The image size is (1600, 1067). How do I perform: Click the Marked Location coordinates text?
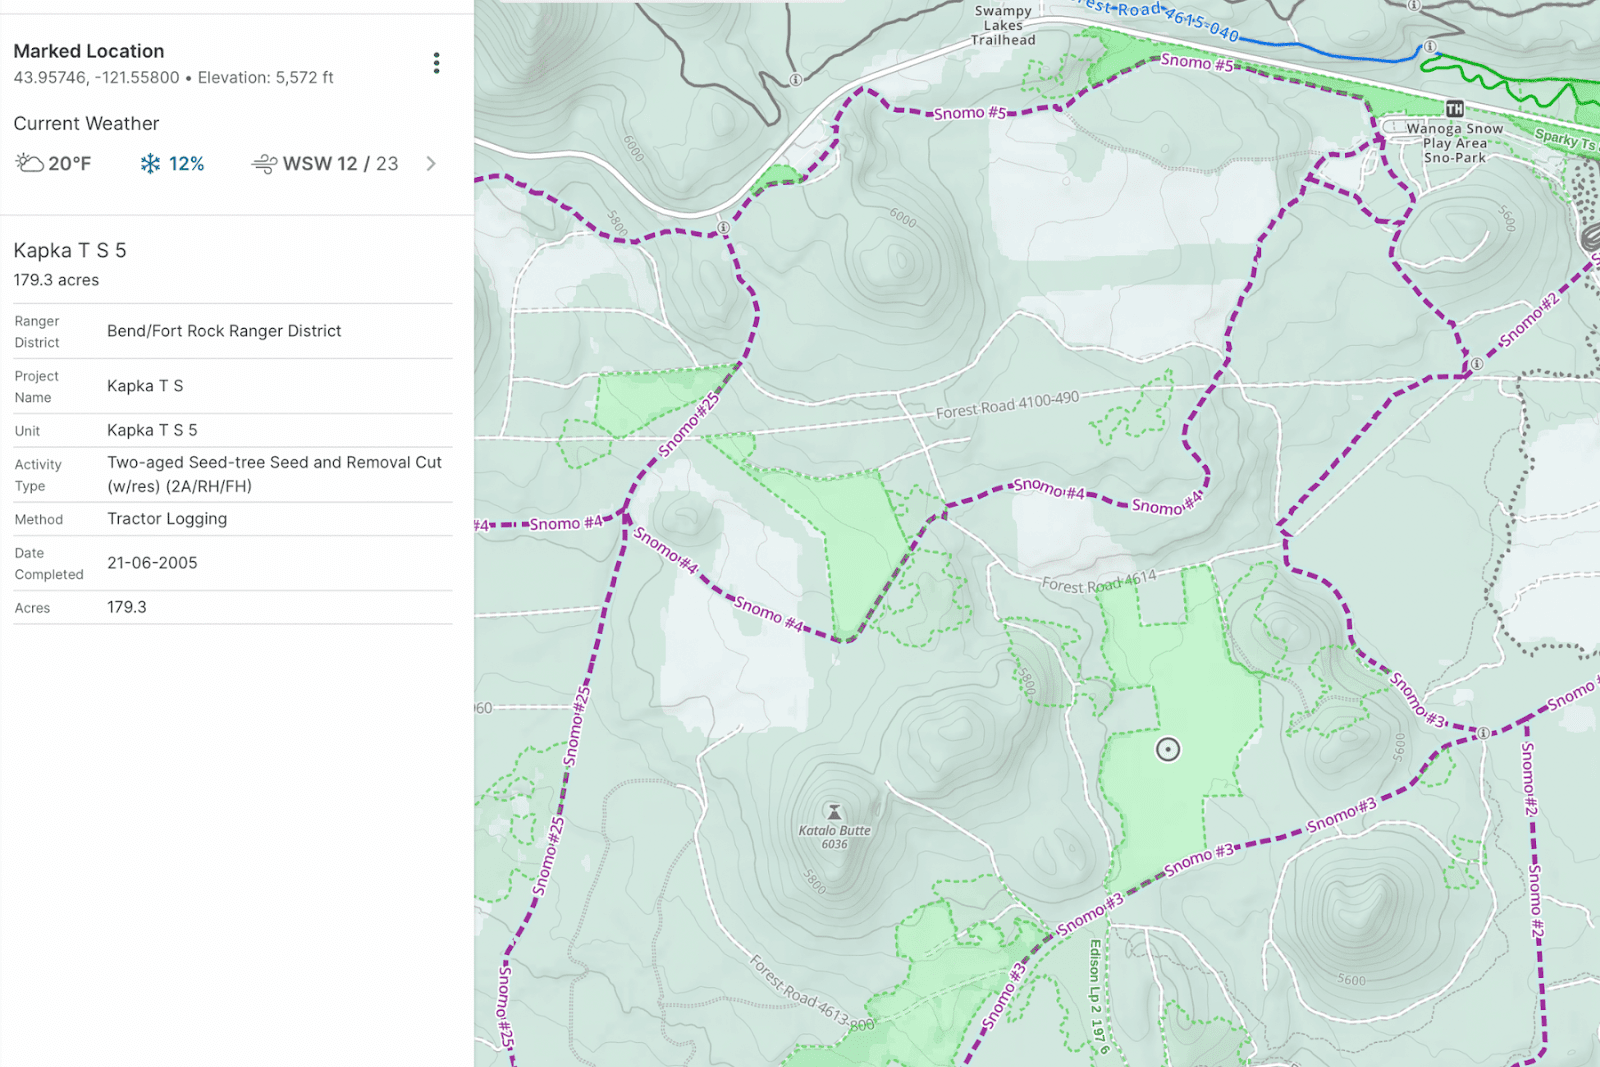(x=96, y=77)
